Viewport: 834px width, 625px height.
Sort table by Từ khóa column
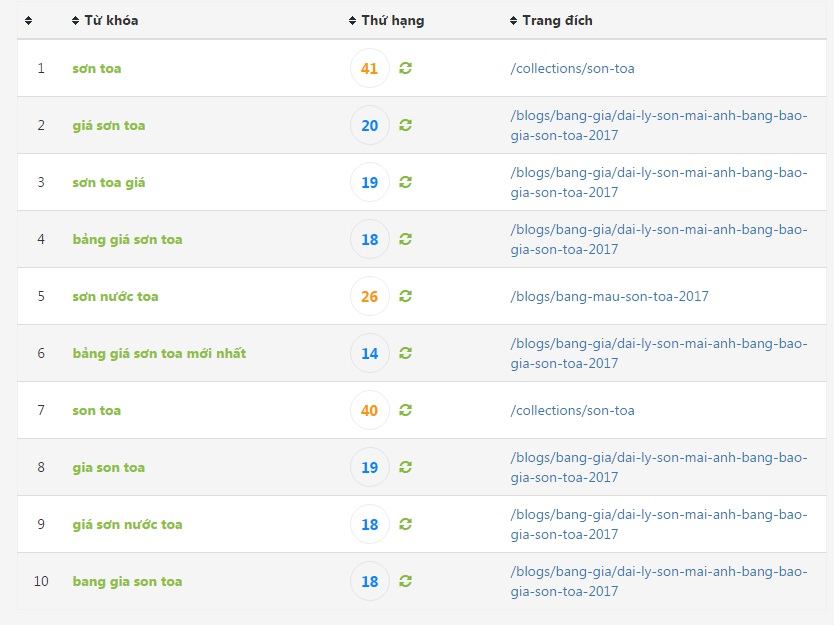pyautogui.click(x=105, y=20)
